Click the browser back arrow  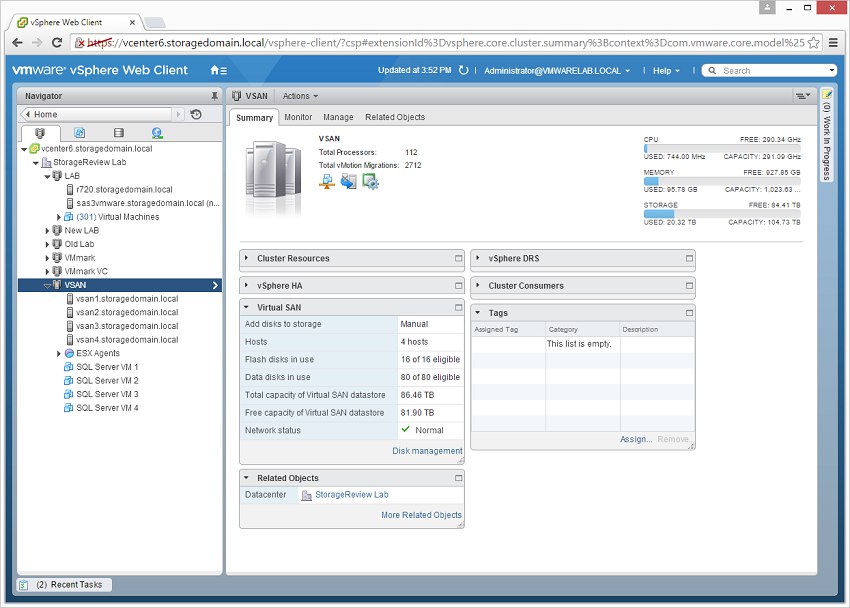(17, 42)
